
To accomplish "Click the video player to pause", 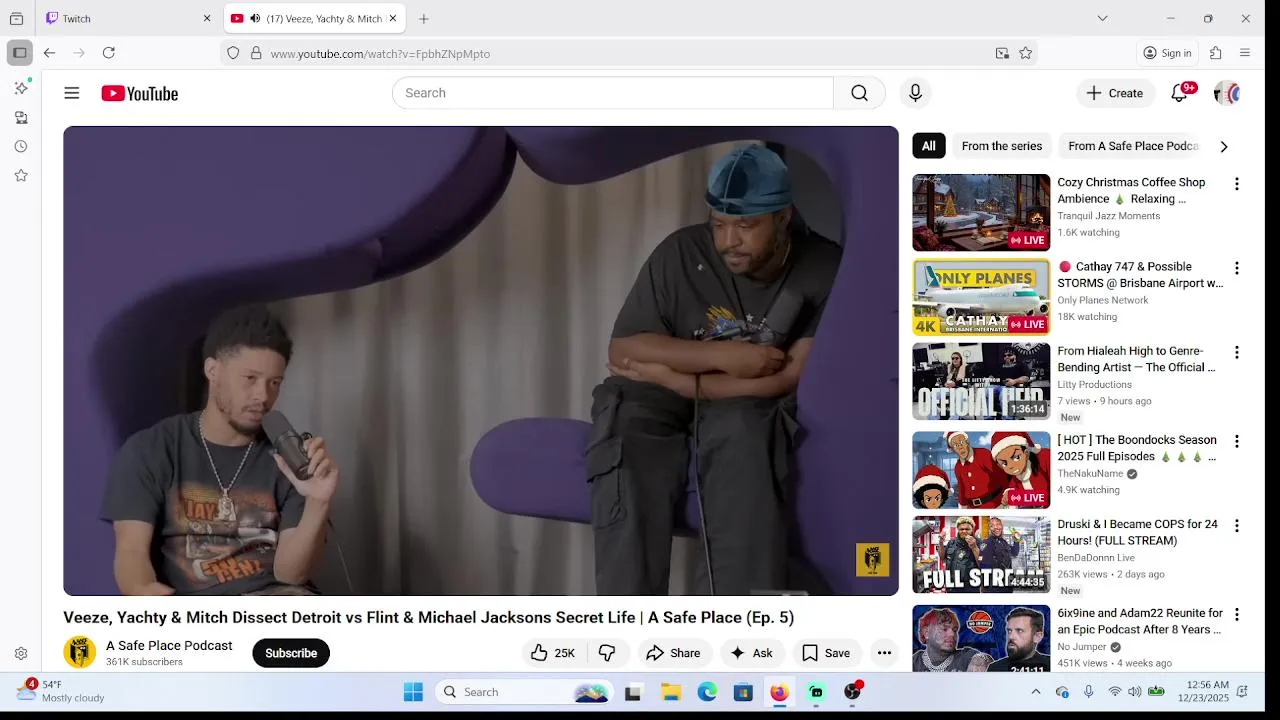I will coord(481,361).
